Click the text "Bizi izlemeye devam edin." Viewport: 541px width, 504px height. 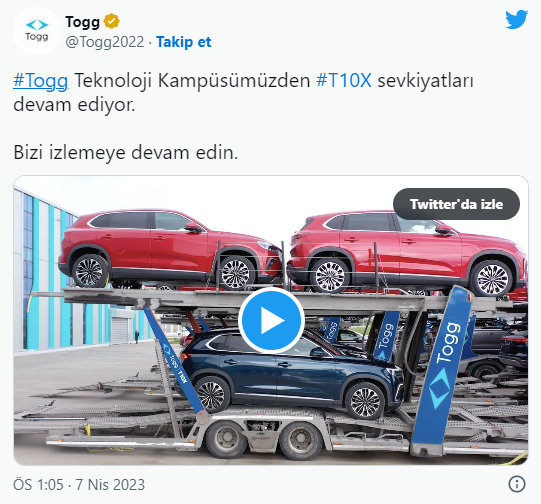tap(126, 152)
